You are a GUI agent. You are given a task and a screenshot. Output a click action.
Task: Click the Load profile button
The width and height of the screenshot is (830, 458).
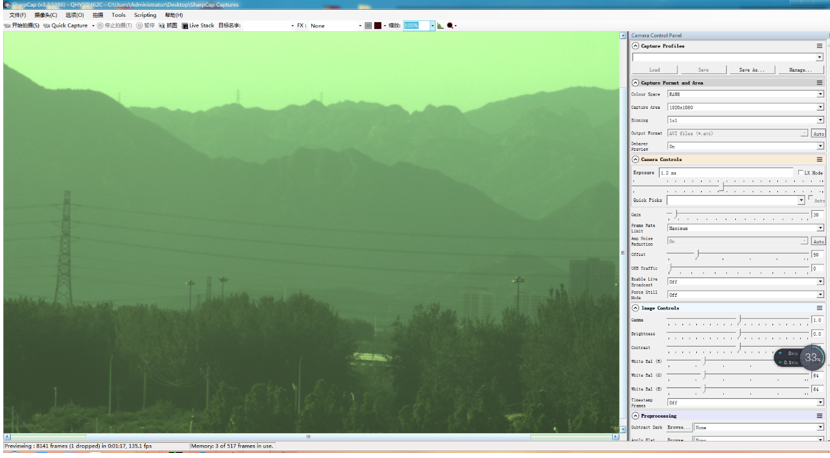[x=655, y=70]
